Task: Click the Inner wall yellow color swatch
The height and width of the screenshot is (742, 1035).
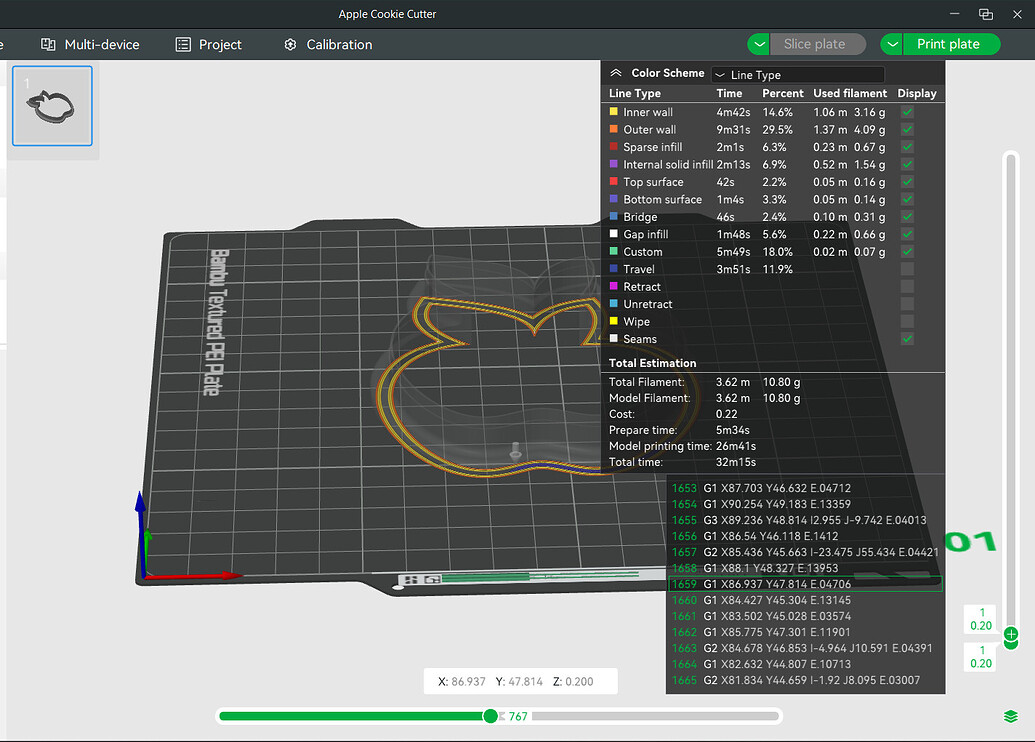Action: pos(613,112)
